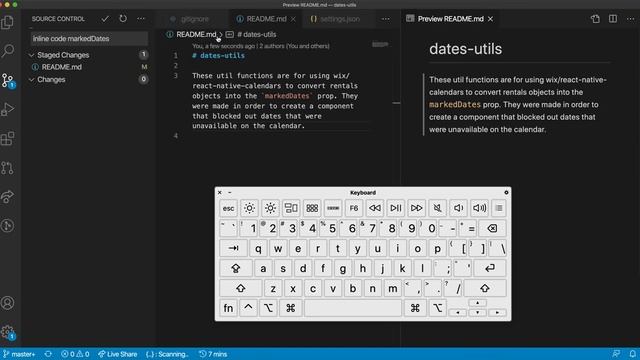Commit staged changes with checkmark
This screenshot has width=640, height=360.
(105, 19)
